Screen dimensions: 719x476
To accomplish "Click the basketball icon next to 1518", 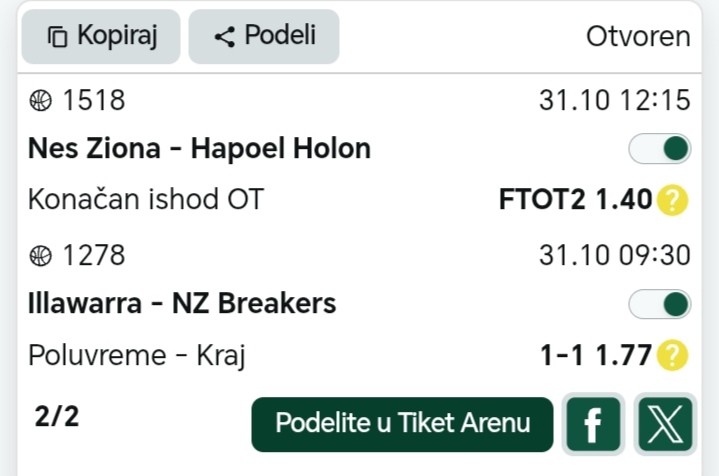I will [x=41, y=101].
